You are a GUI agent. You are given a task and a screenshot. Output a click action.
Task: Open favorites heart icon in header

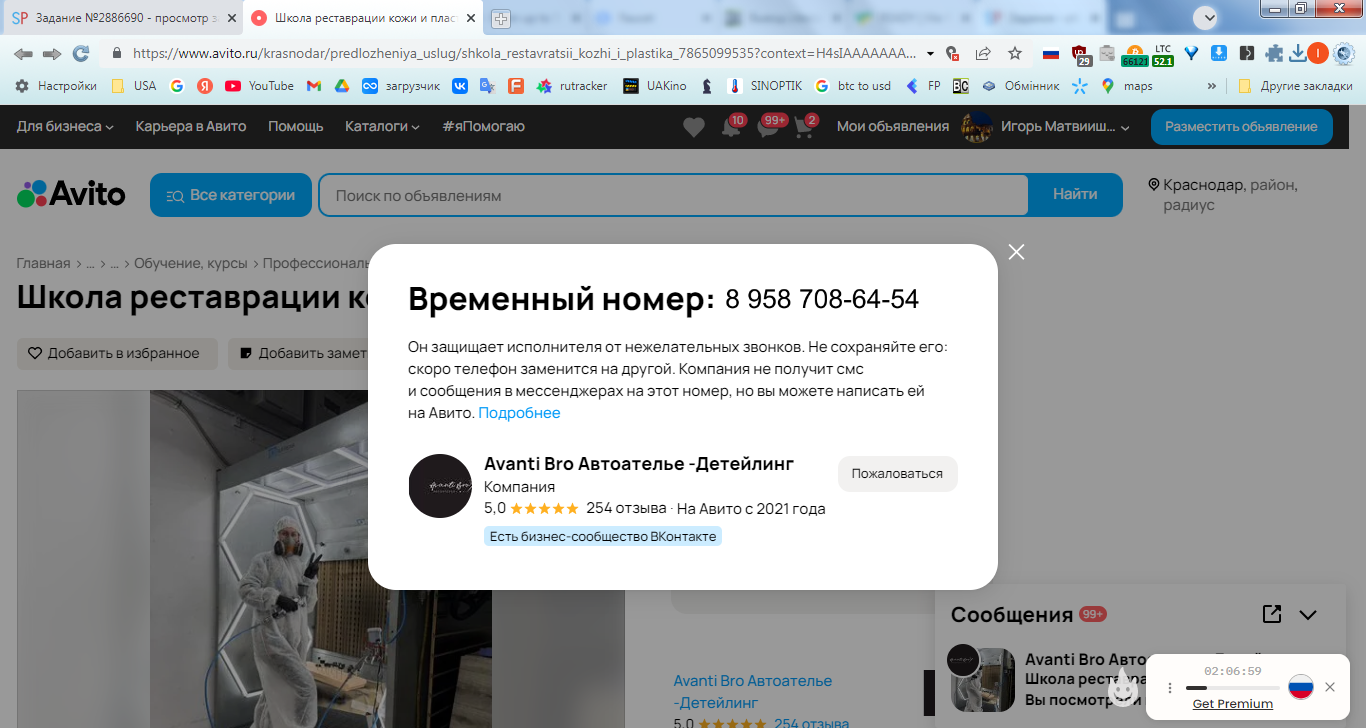(x=694, y=127)
